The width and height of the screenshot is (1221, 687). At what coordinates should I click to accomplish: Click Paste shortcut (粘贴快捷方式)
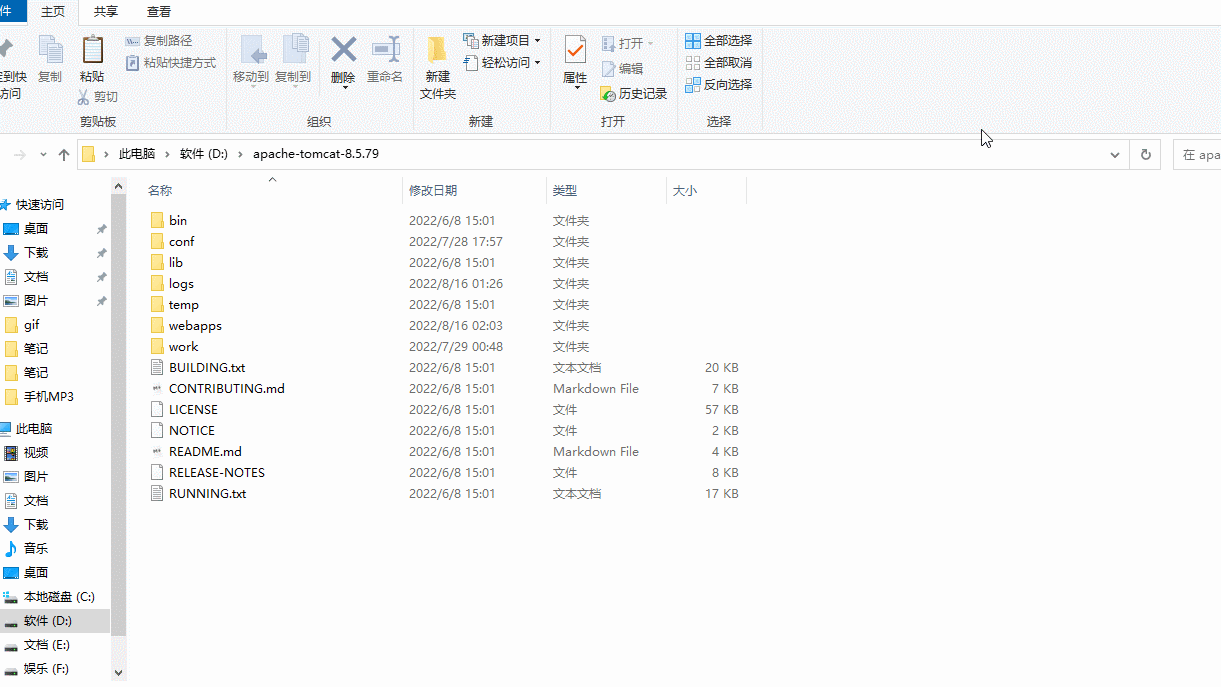click(171, 63)
